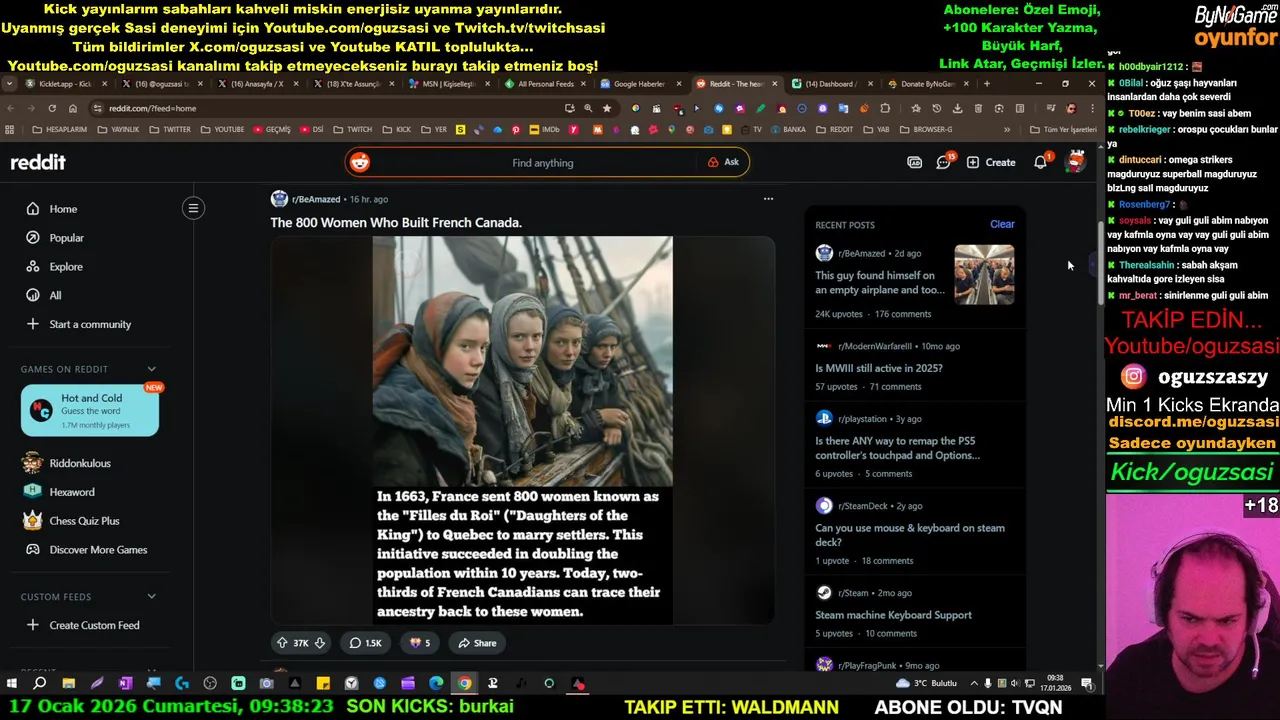1280x720 pixels.
Task: Show more bookmarks overflow chevron
Action: [x=1007, y=130]
